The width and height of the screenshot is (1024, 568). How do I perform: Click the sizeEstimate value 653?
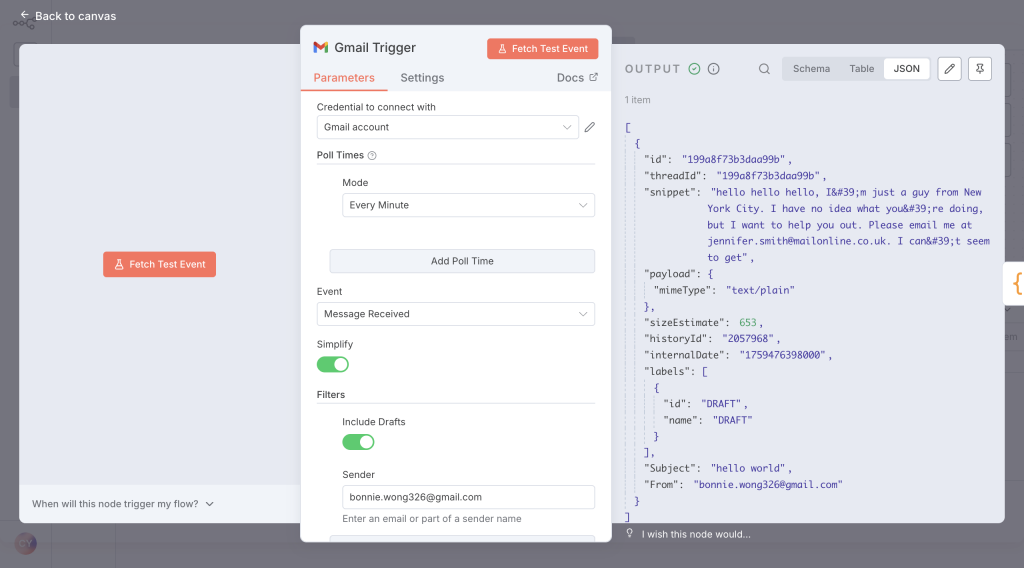[x=748, y=323]
